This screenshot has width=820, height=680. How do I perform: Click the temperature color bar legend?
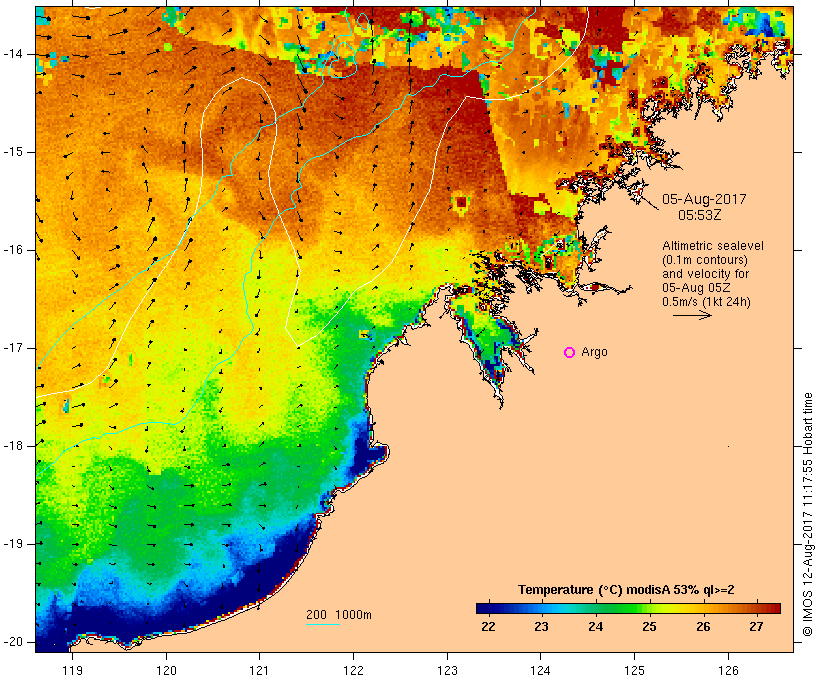628,608
